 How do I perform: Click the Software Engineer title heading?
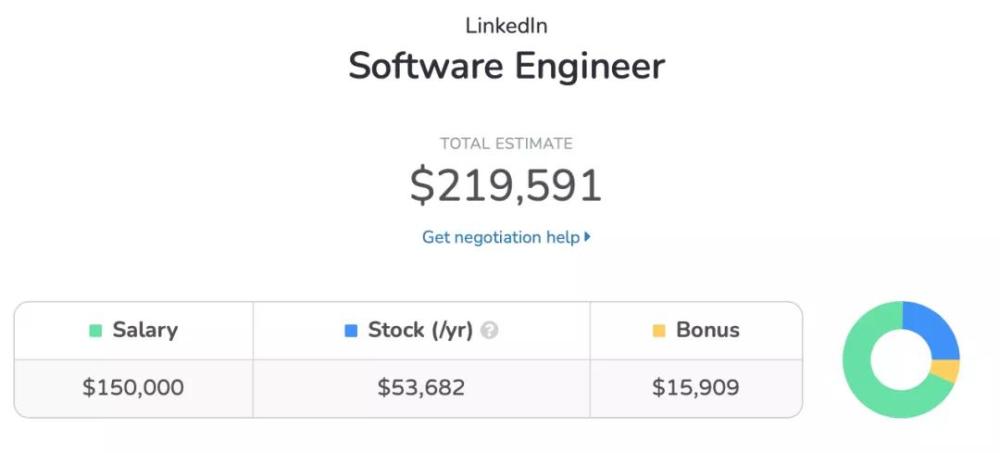[506, 66]
